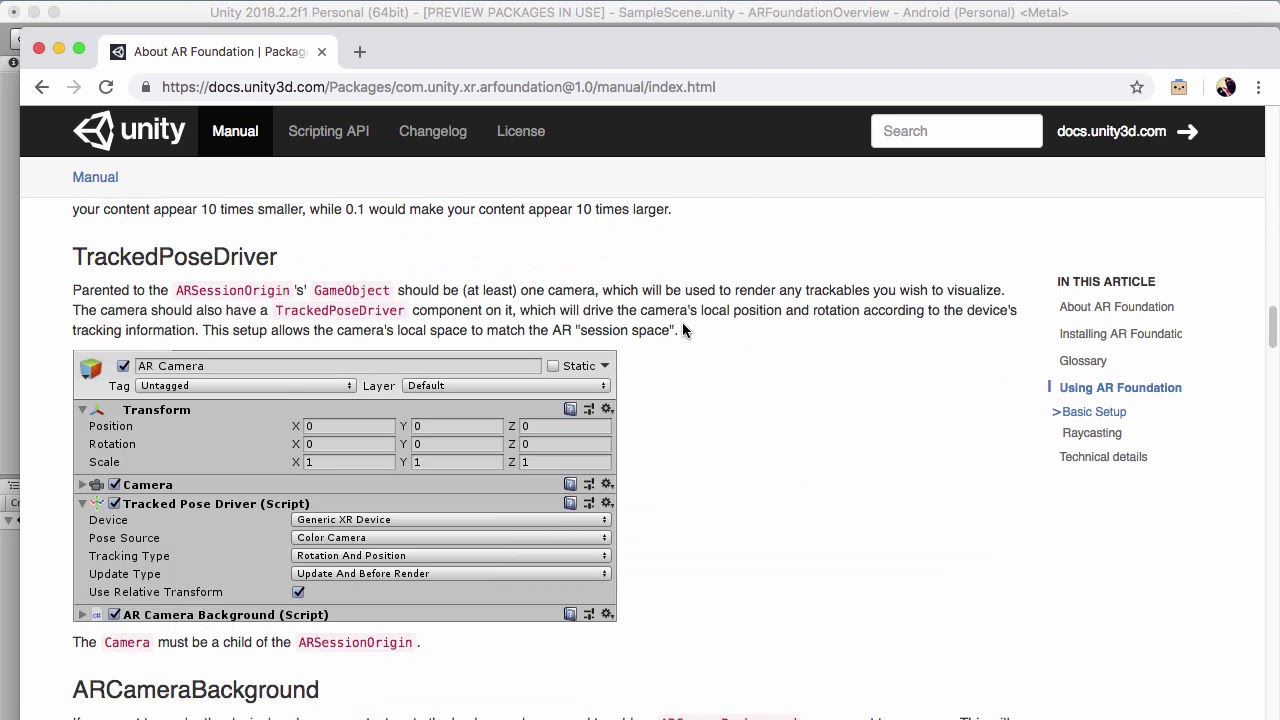Jump to Using AR Foundation section
Image resolution: width=1280 pixels, height=720 pixels.
[x=1121, y=388]
